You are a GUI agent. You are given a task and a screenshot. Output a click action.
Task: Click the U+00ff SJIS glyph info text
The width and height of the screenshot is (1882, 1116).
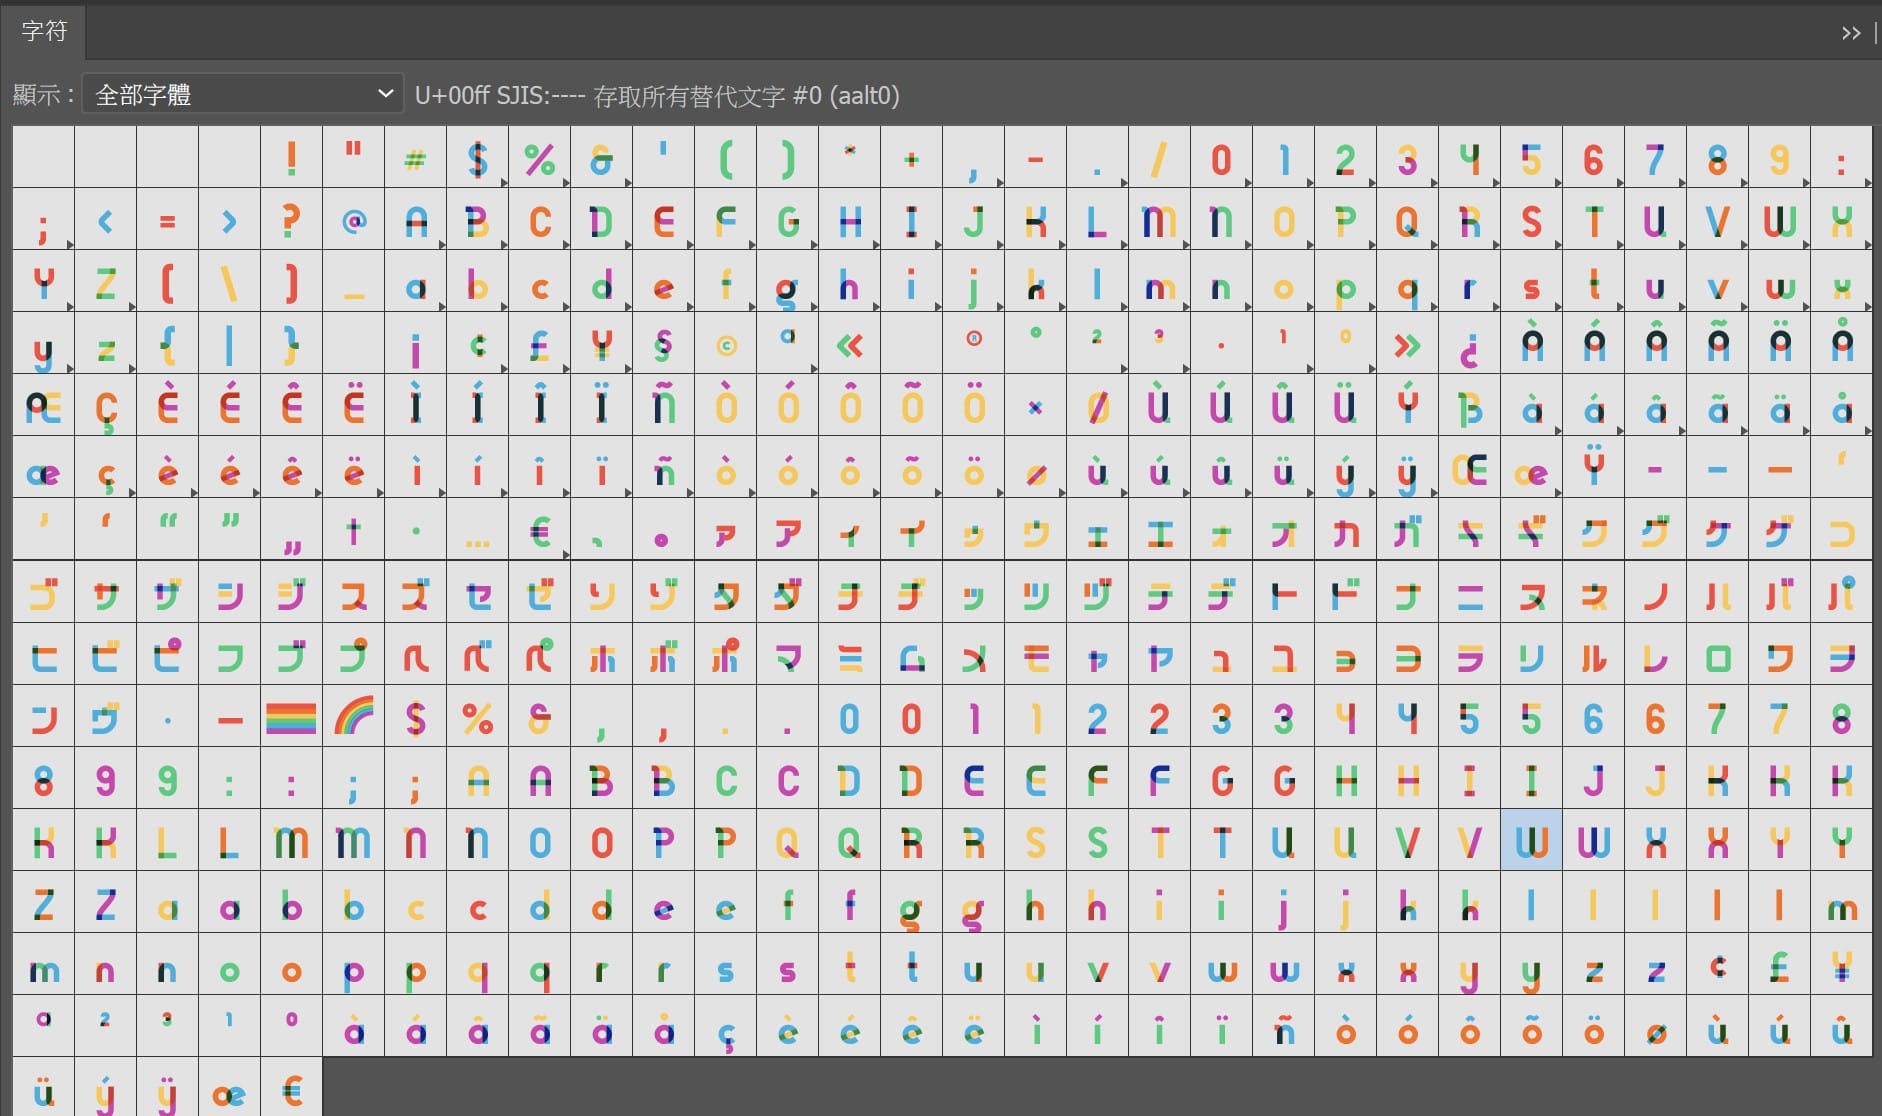[657, 95]
